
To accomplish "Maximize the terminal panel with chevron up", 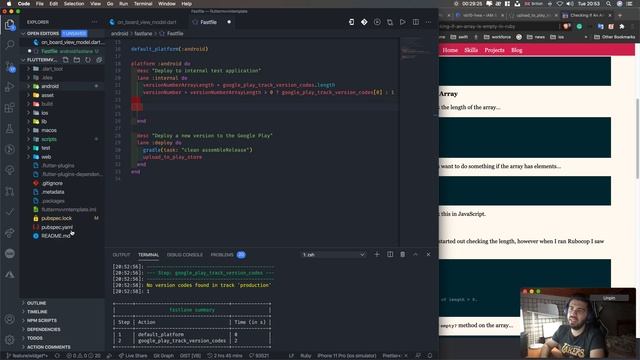I will click(x=416, y=254).
